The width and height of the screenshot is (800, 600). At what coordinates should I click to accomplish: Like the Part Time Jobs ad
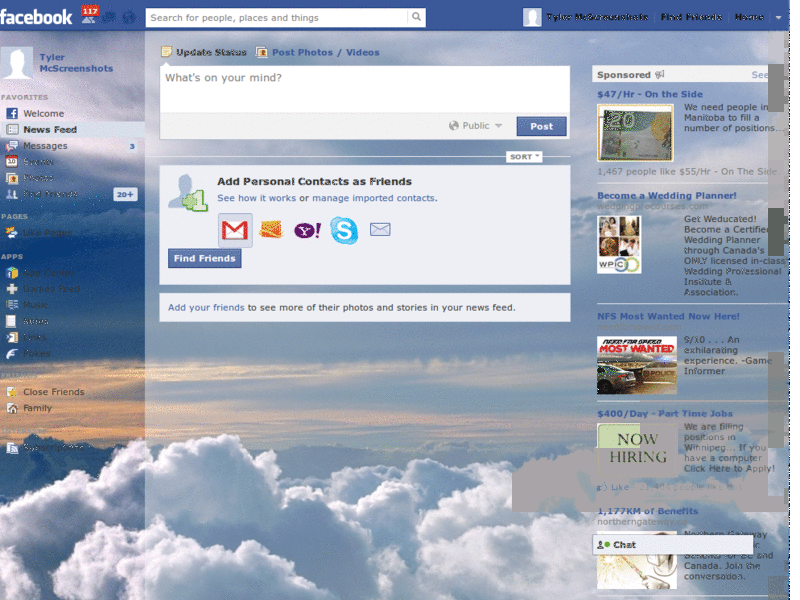click(619, 487)
